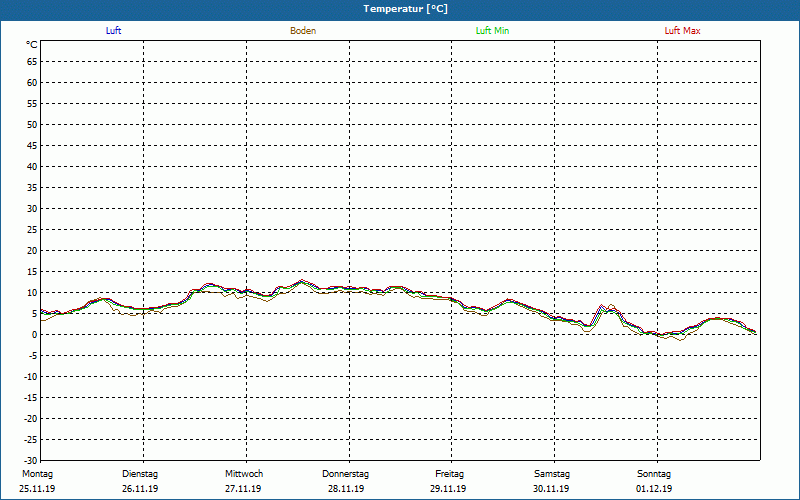This screenshot has width=800, height=500.
Task: Select the Donnerstag day label
Action: point(345,474)
